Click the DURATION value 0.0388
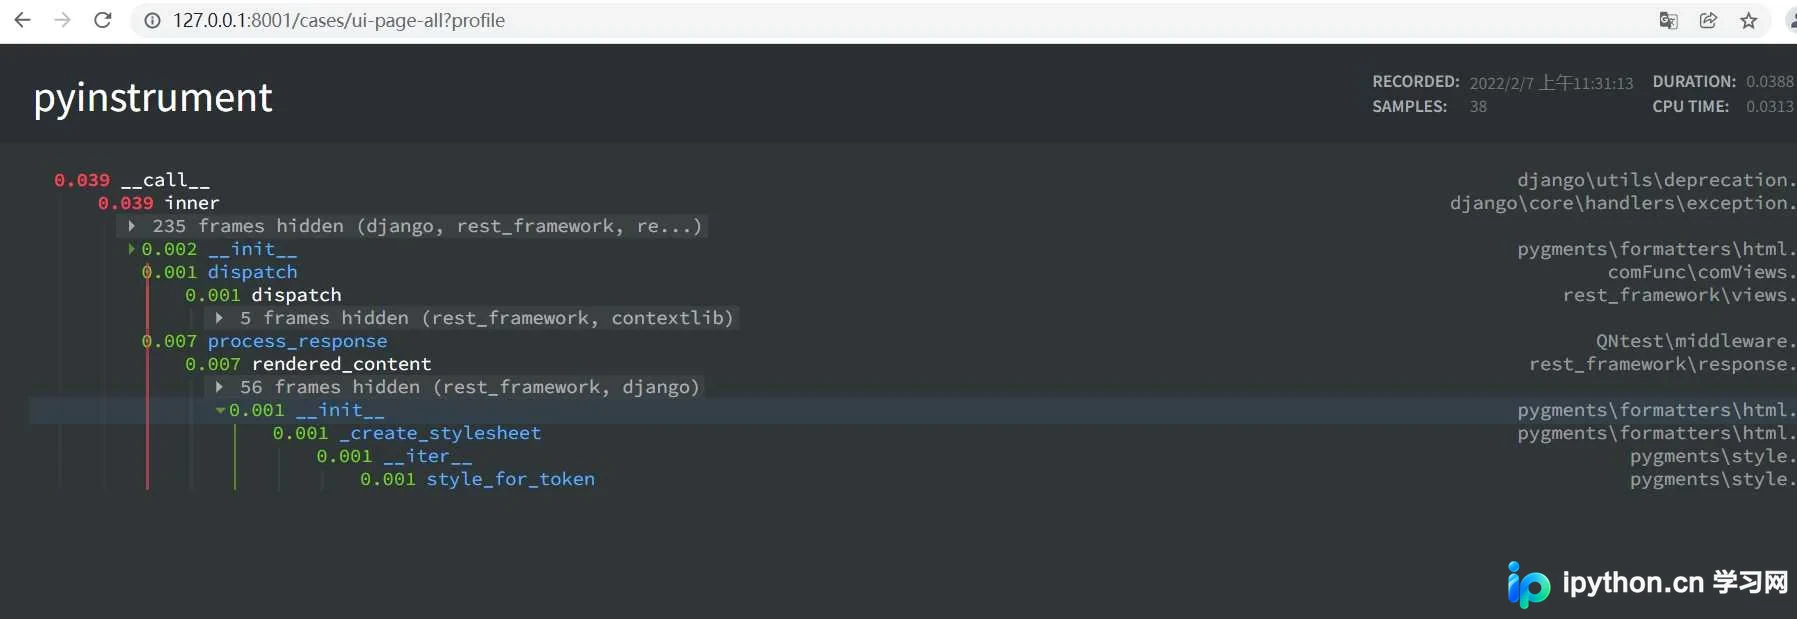The image size is (1797, 619). 1770,82
